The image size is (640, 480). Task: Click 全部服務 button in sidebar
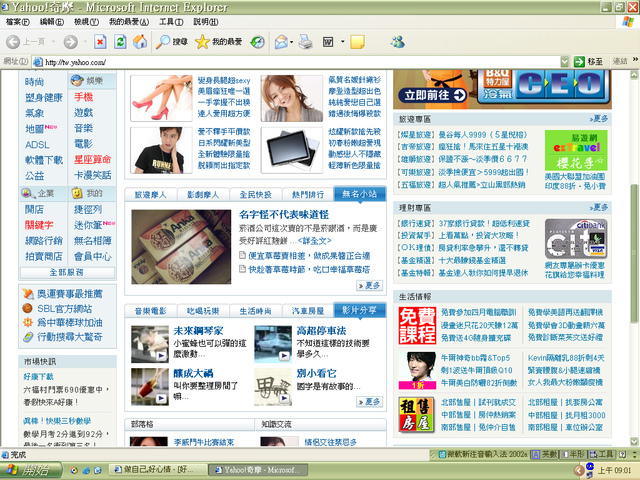click(x=67, y=272)
